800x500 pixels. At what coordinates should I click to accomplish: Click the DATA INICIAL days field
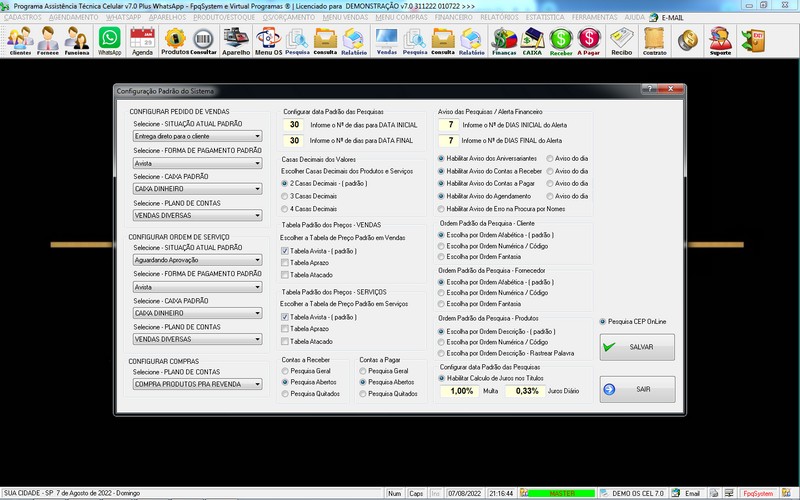(294, 124)
